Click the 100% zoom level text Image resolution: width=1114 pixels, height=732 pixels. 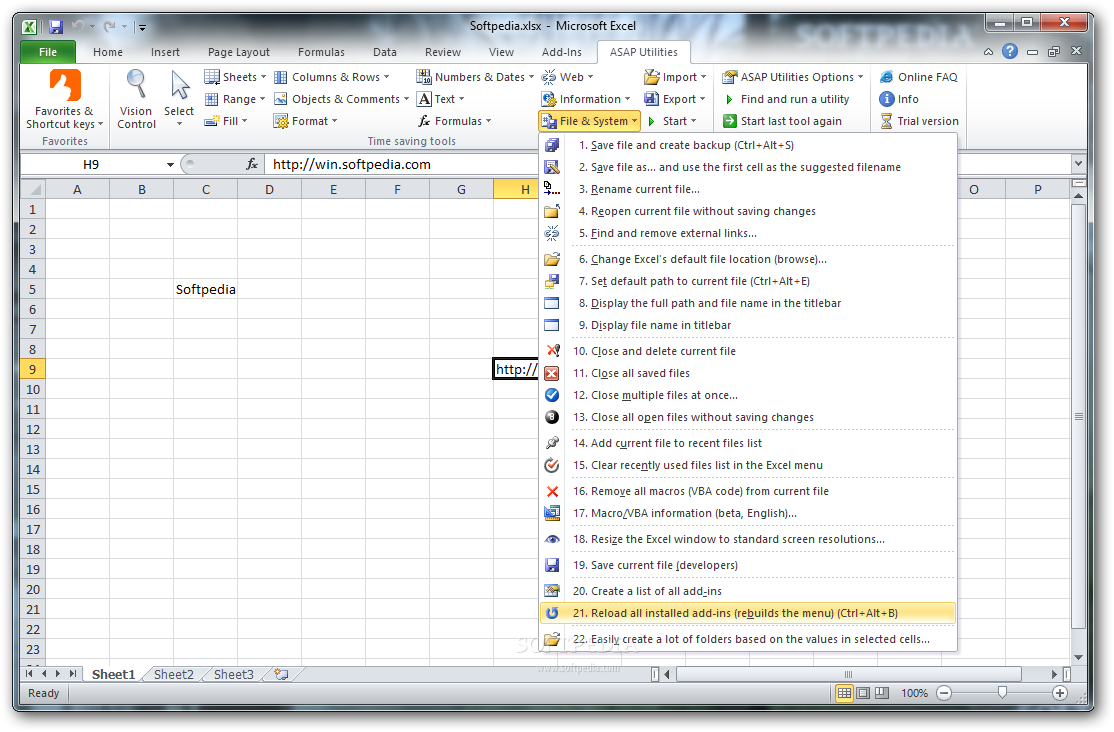pyautogui.click(x=914, y=693)
